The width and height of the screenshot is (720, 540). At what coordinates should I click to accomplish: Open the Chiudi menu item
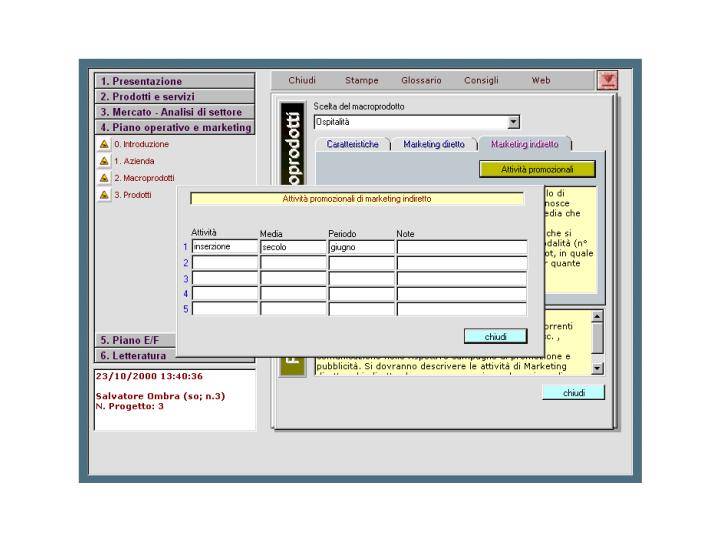tap(302, 80)
